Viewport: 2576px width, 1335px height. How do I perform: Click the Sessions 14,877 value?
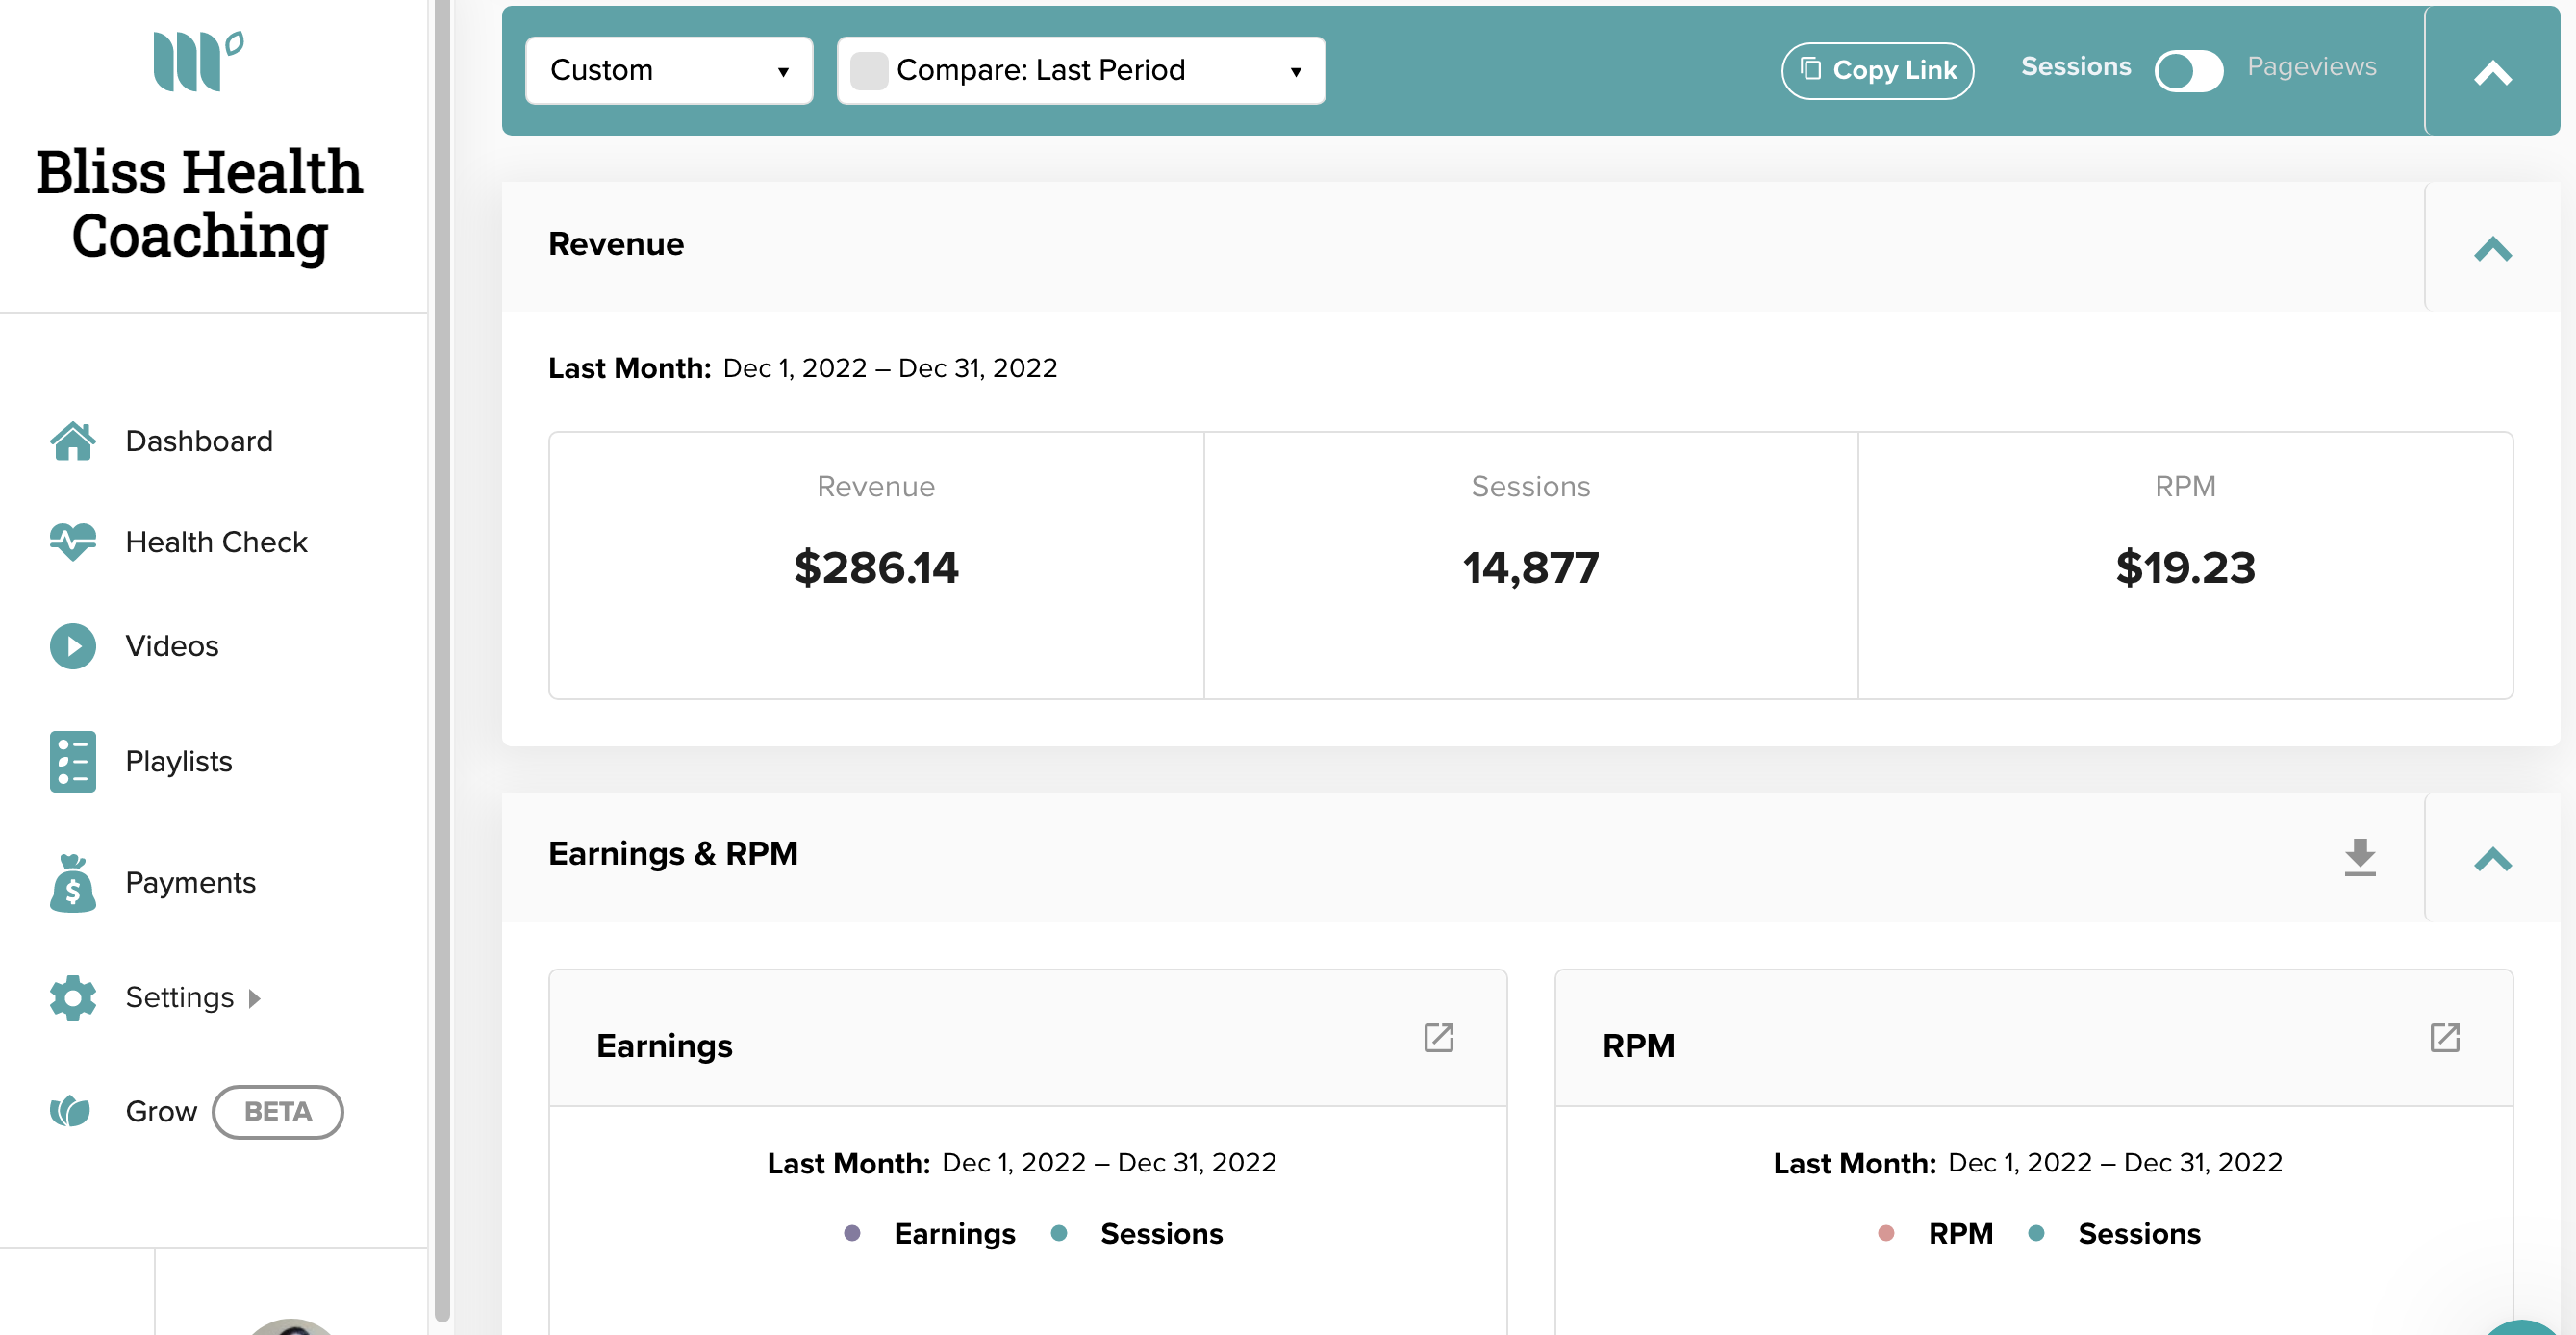(x=1531, y=568)
